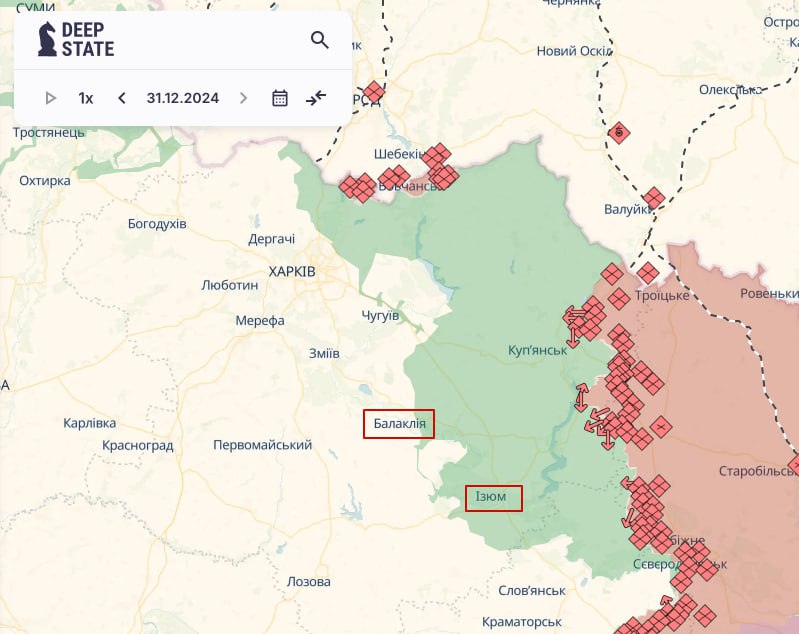Screen dimensions: 799x634
Task: Click the Богодухів town label
Action: (157, 223)
